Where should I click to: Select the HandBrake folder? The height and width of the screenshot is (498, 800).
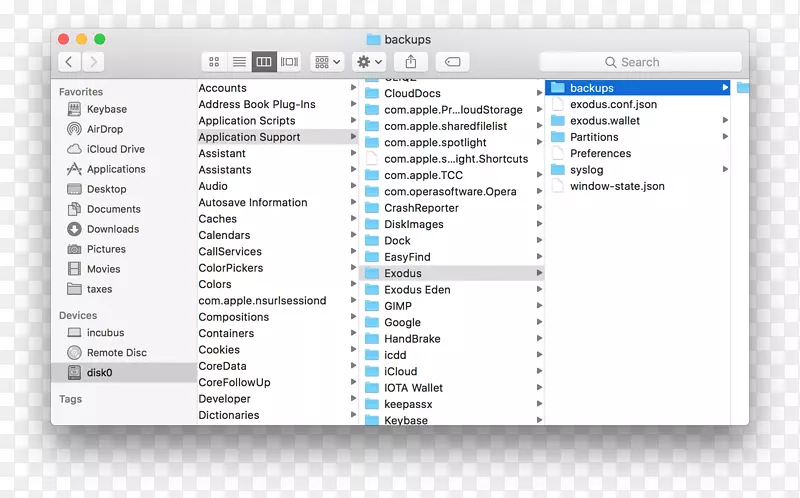(x=452, y=339)
